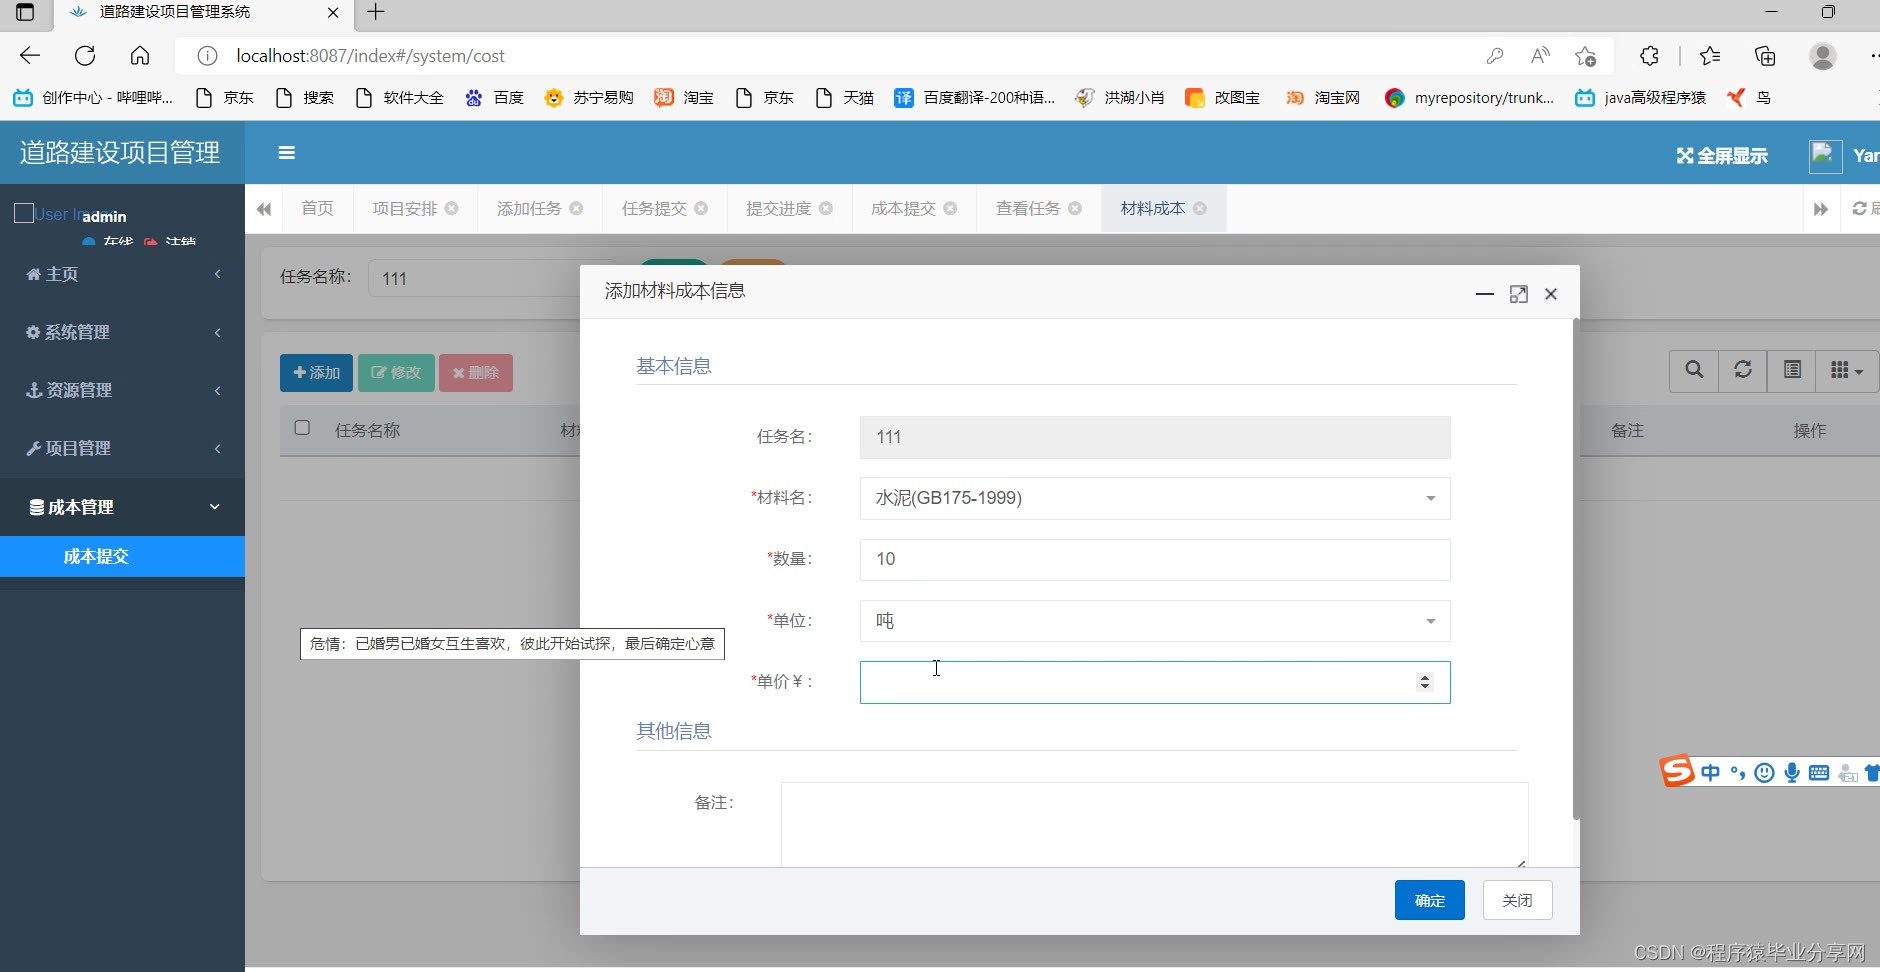Click the 关闭 button in dialog

1517,900
